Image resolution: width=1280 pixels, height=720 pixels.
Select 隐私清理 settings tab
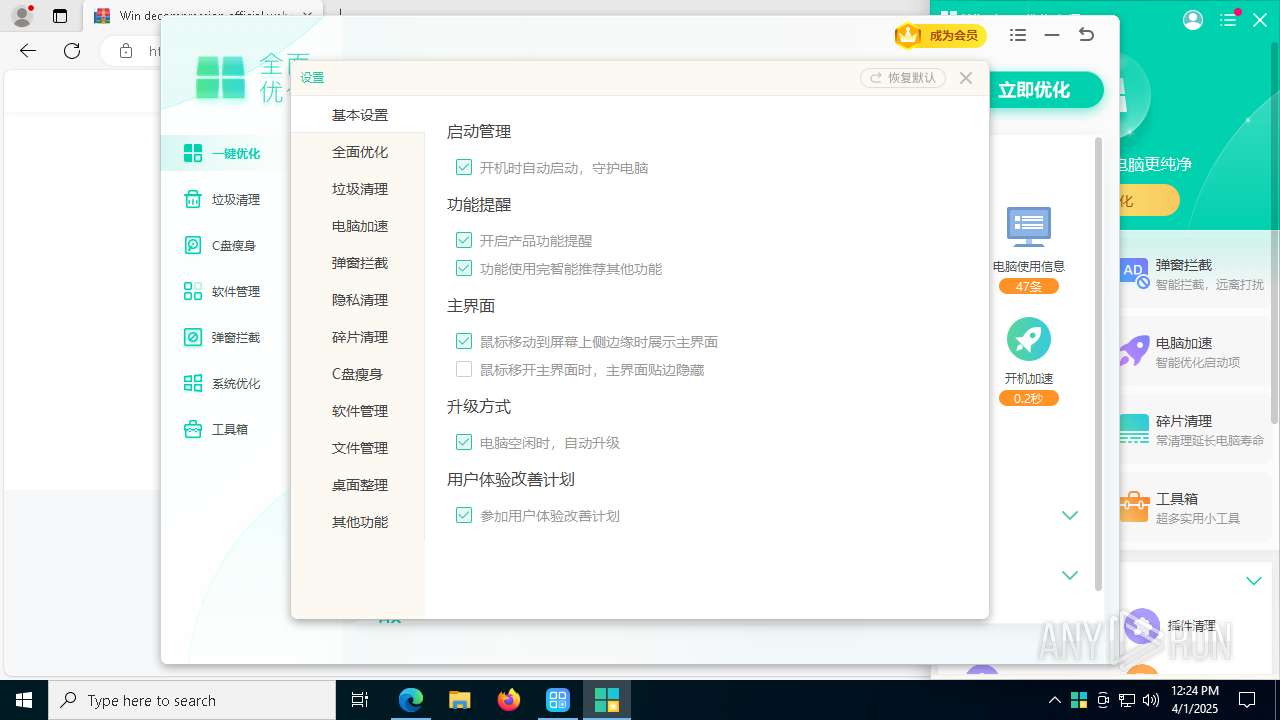tap(359, 300)
